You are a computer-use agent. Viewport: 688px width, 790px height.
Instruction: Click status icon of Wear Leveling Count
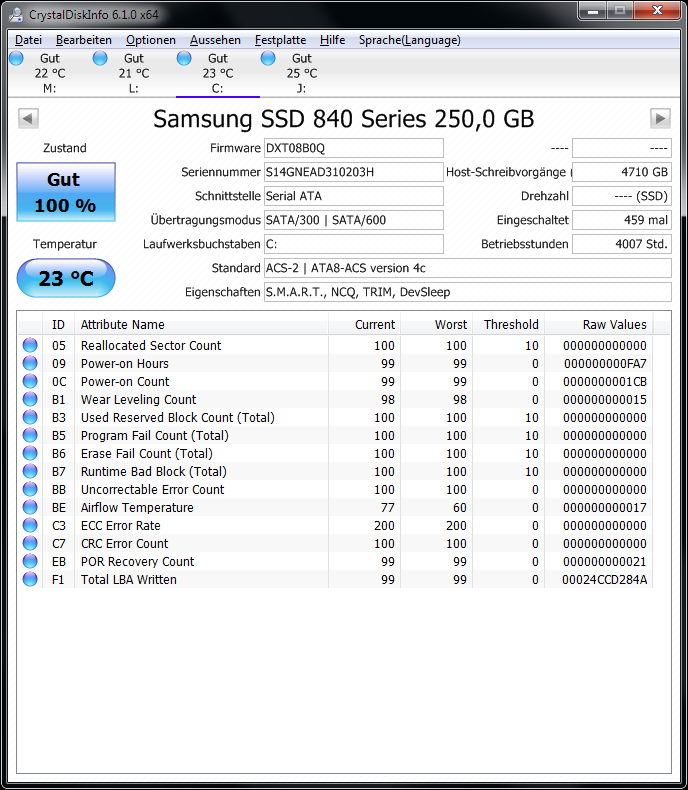point(30,399)
